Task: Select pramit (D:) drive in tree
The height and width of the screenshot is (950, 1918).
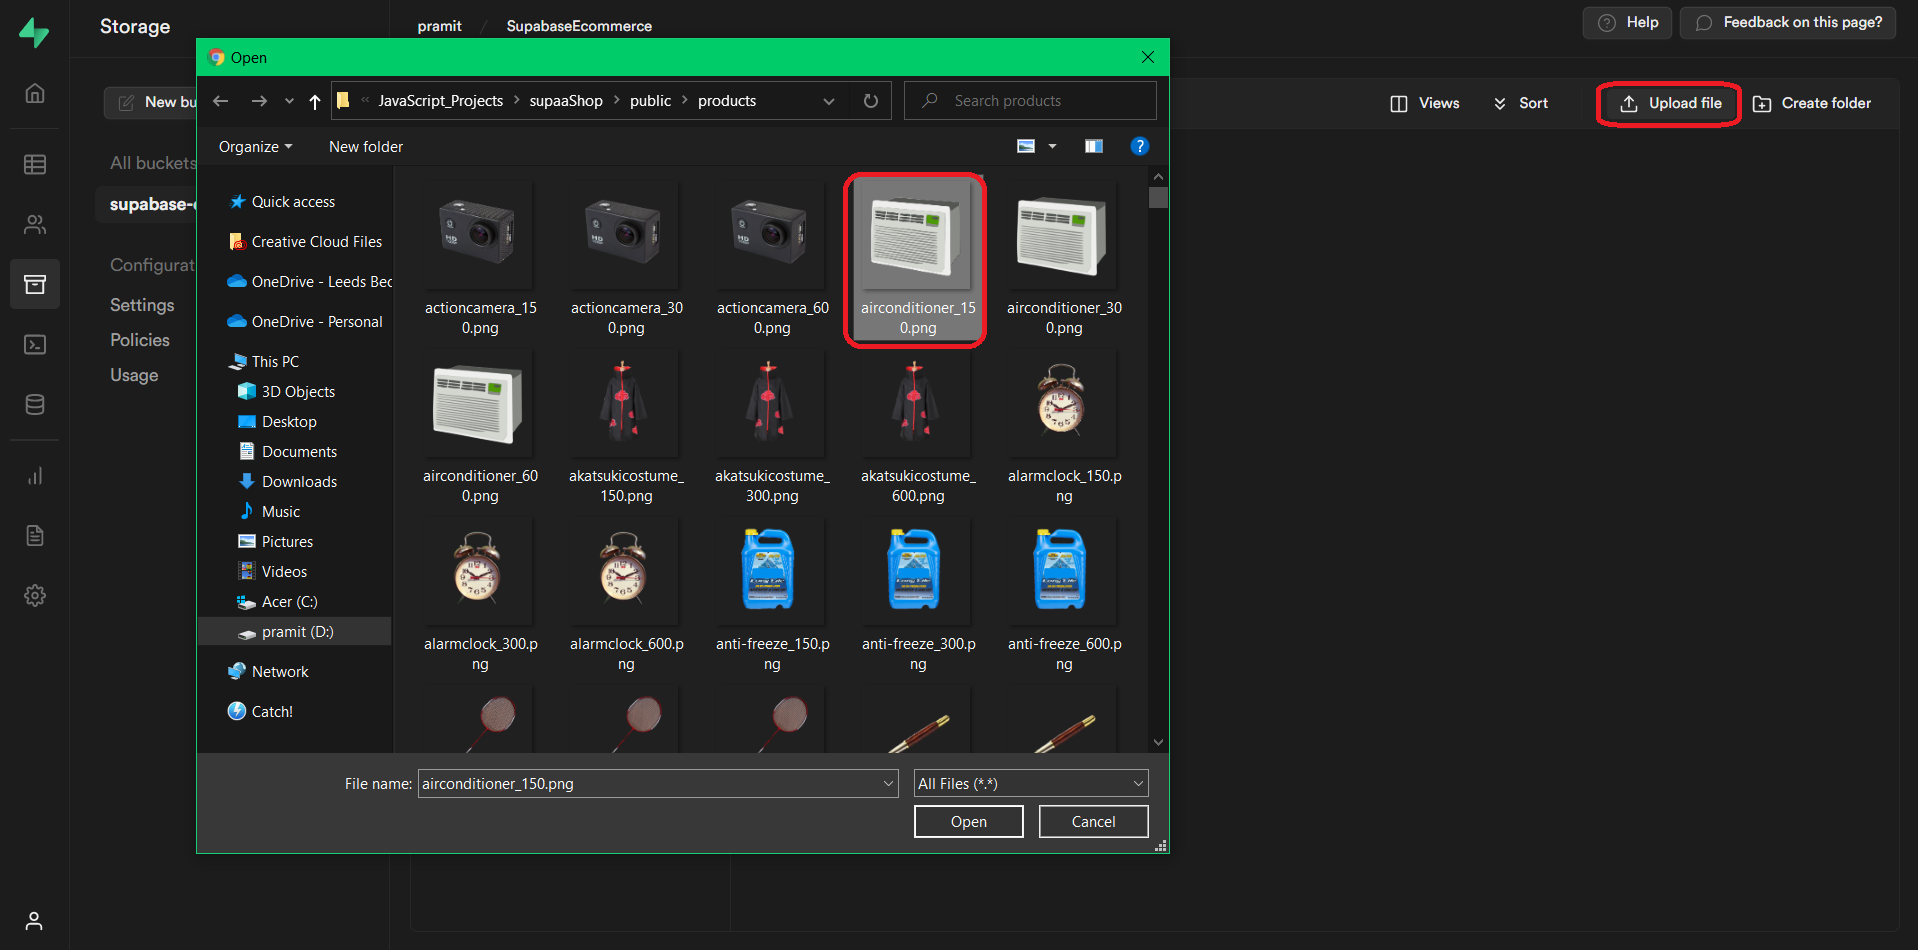Action: point(297,632)
